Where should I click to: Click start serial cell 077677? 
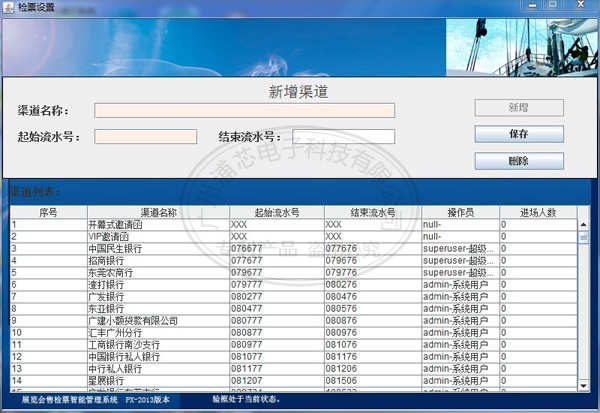(277, 261)
